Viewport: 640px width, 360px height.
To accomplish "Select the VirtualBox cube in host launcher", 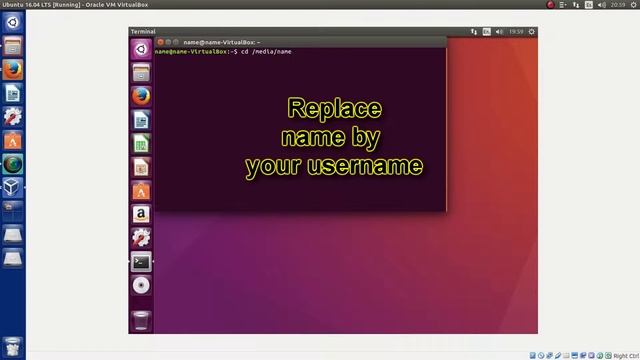I will tap(13, 187).
